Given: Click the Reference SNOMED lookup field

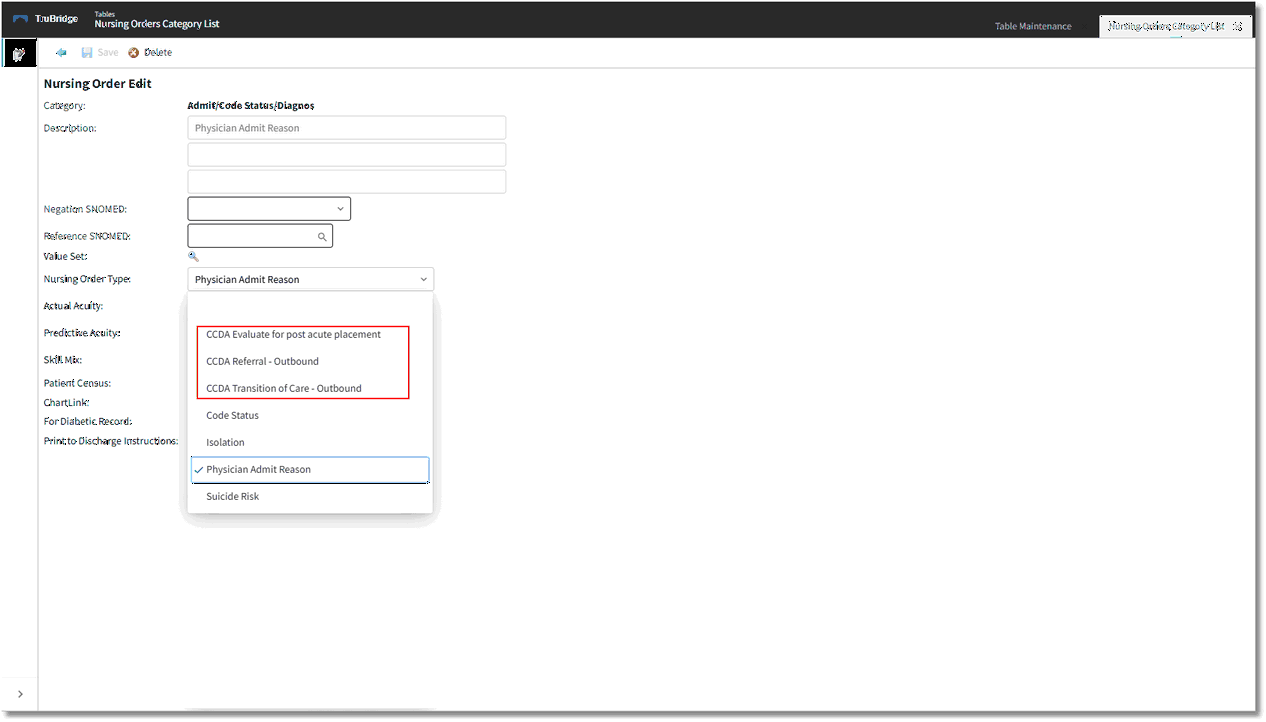Looking at the screenshot, I should [260, 236].
